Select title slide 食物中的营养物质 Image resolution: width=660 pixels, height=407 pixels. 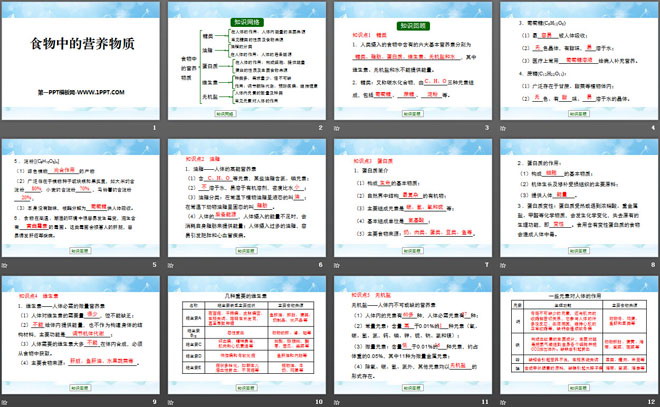[81, 61]
